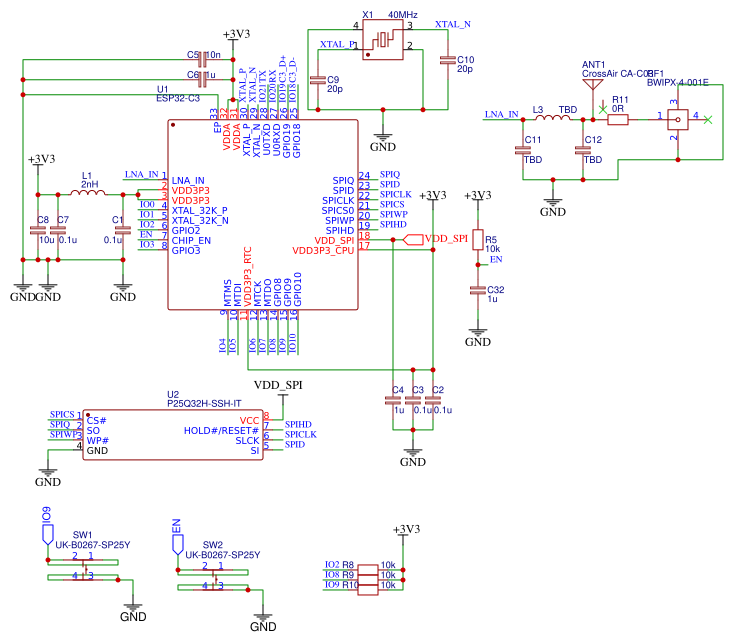Click the P25Q32H-SSH-IT part label
The image size is (733, 644).
204,403
